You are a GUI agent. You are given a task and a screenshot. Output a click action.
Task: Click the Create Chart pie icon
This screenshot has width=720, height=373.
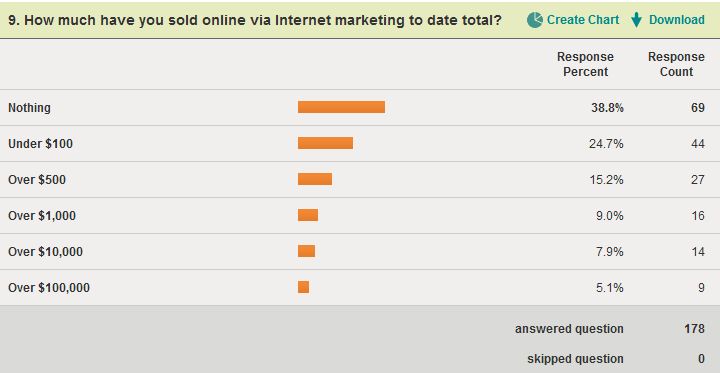click(534, 20)
